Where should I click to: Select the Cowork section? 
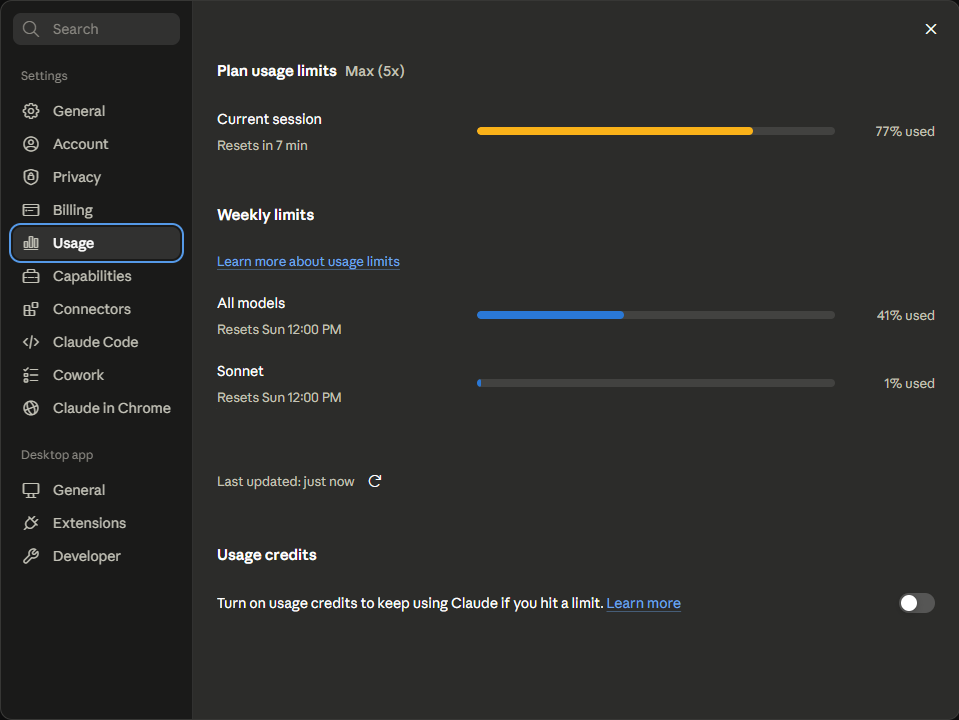78,375
